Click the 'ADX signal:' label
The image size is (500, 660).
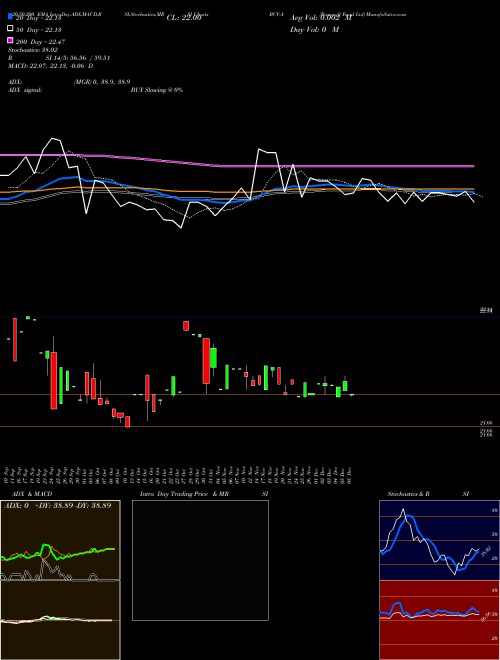click(25, 90)
